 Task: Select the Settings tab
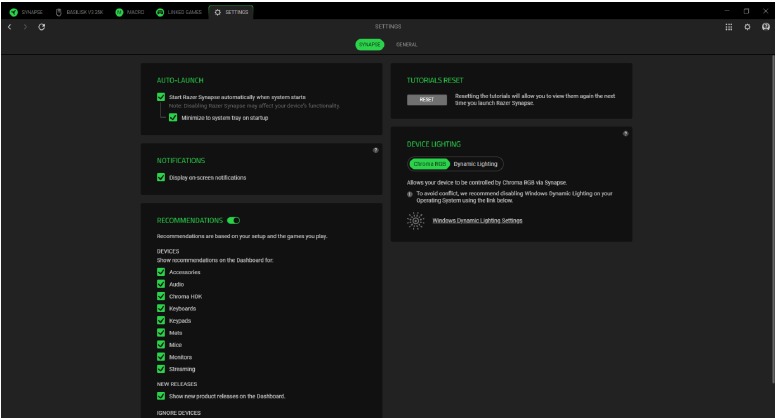[x=231, y=12]
